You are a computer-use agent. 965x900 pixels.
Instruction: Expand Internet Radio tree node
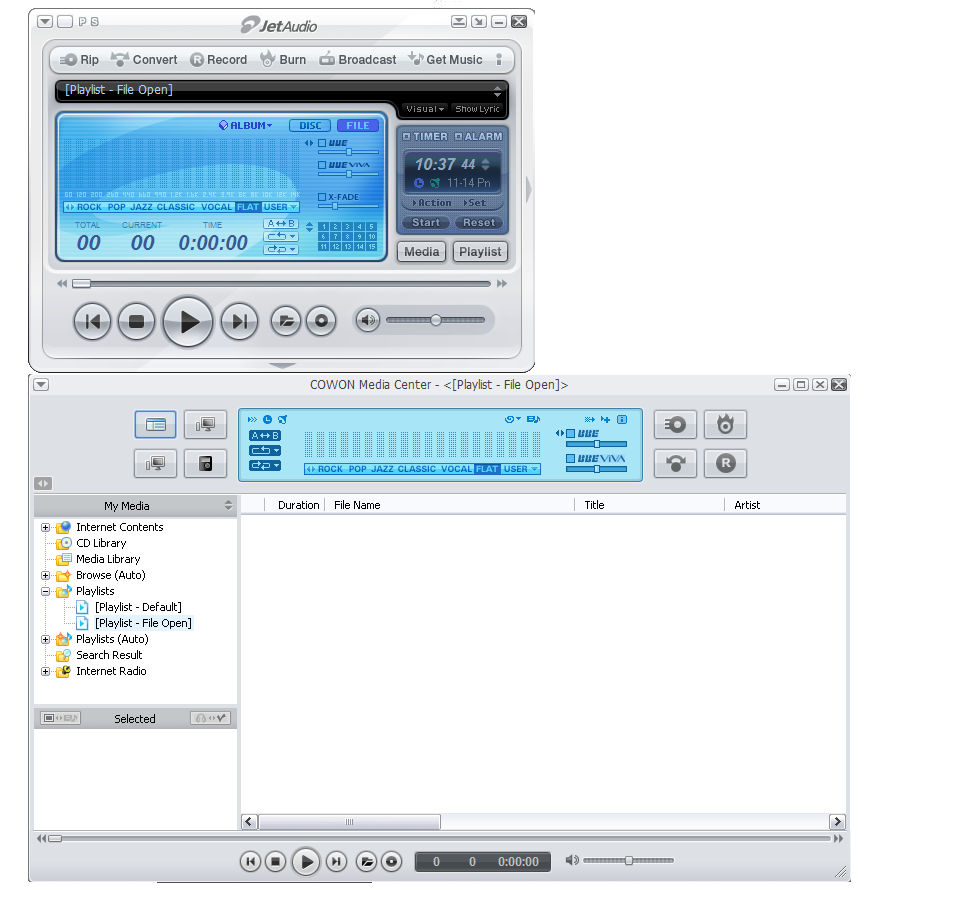(46, 672)
